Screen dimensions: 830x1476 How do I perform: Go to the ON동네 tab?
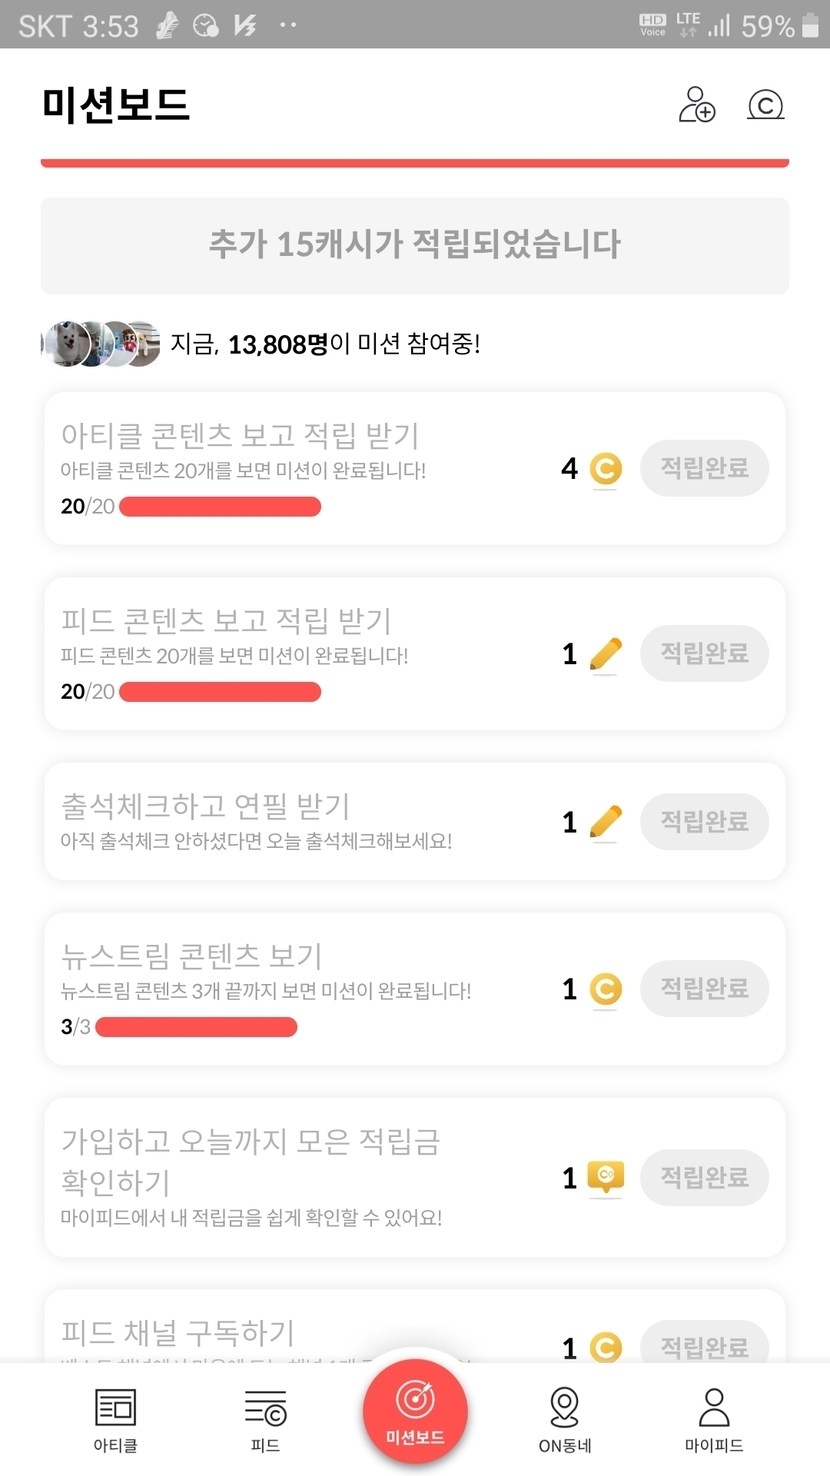point(564,1420)
